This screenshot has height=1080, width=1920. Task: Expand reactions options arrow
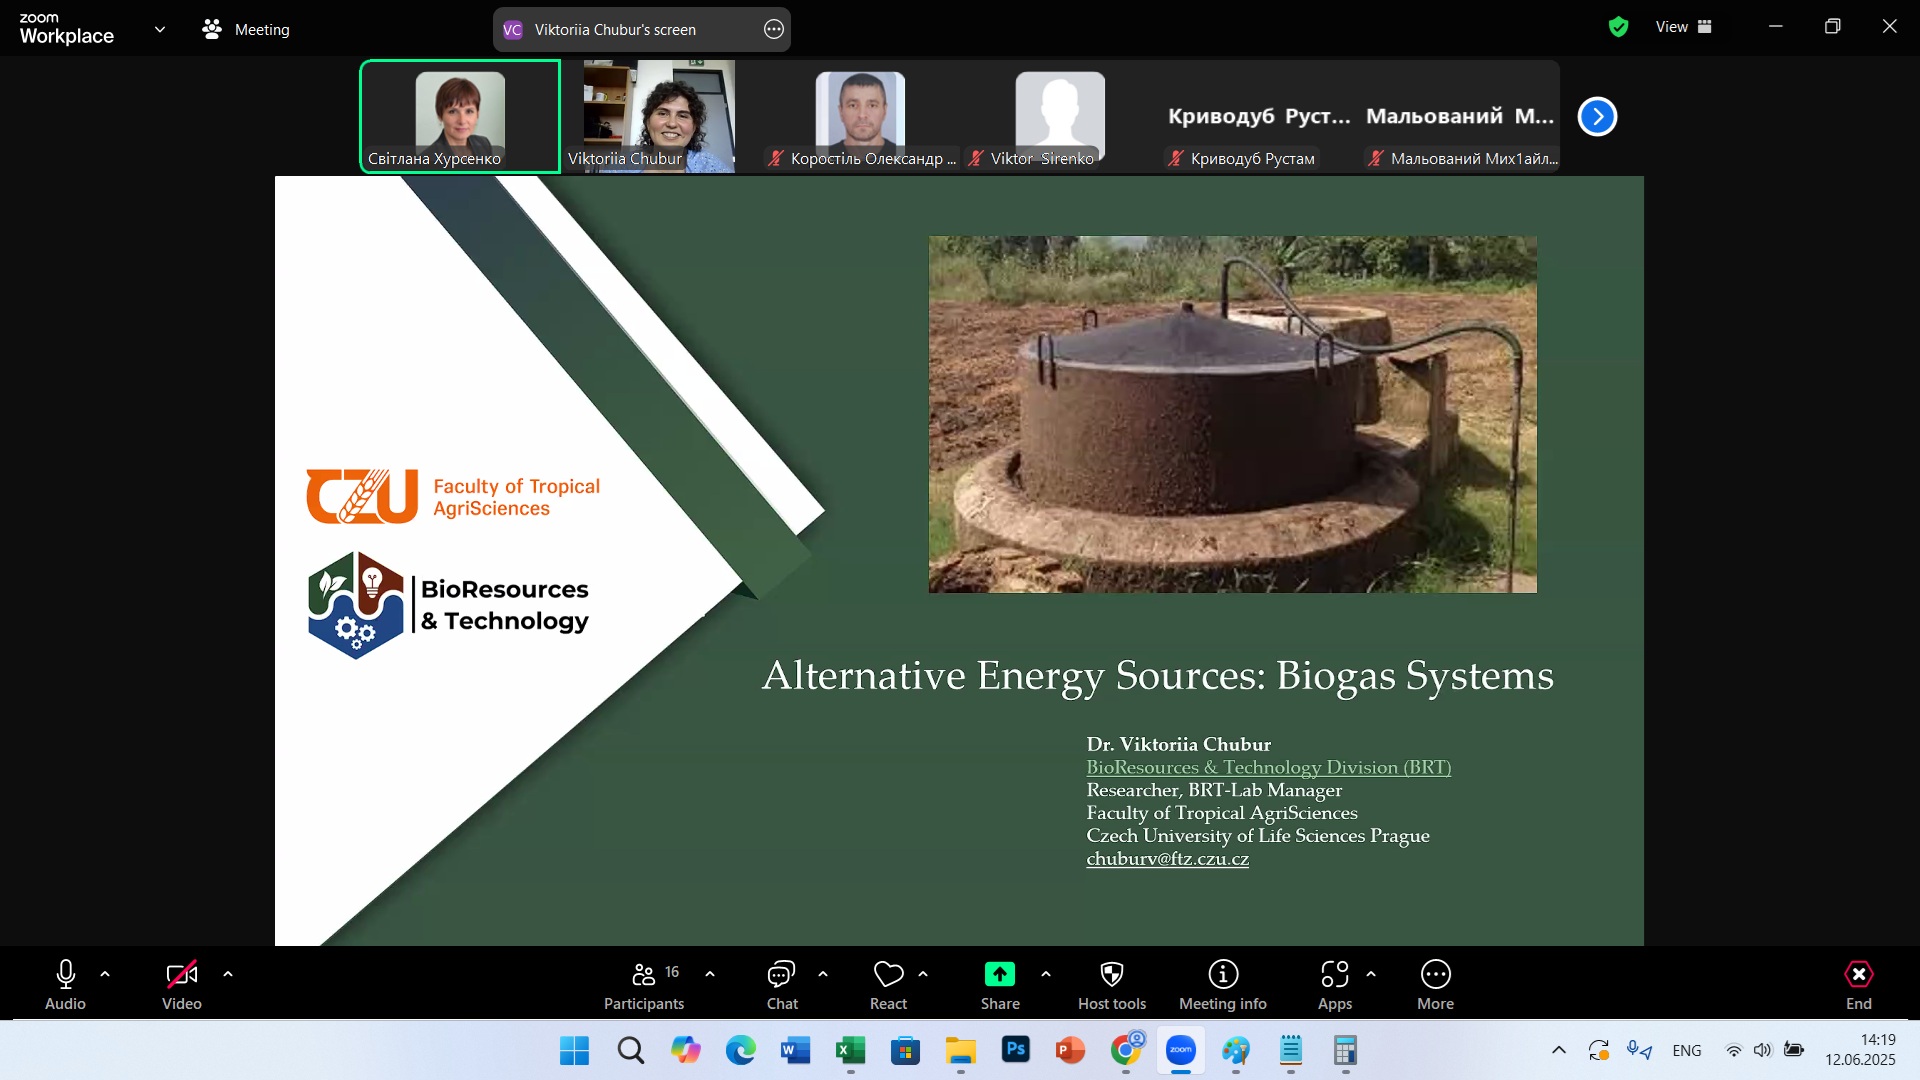coord(923,974)
